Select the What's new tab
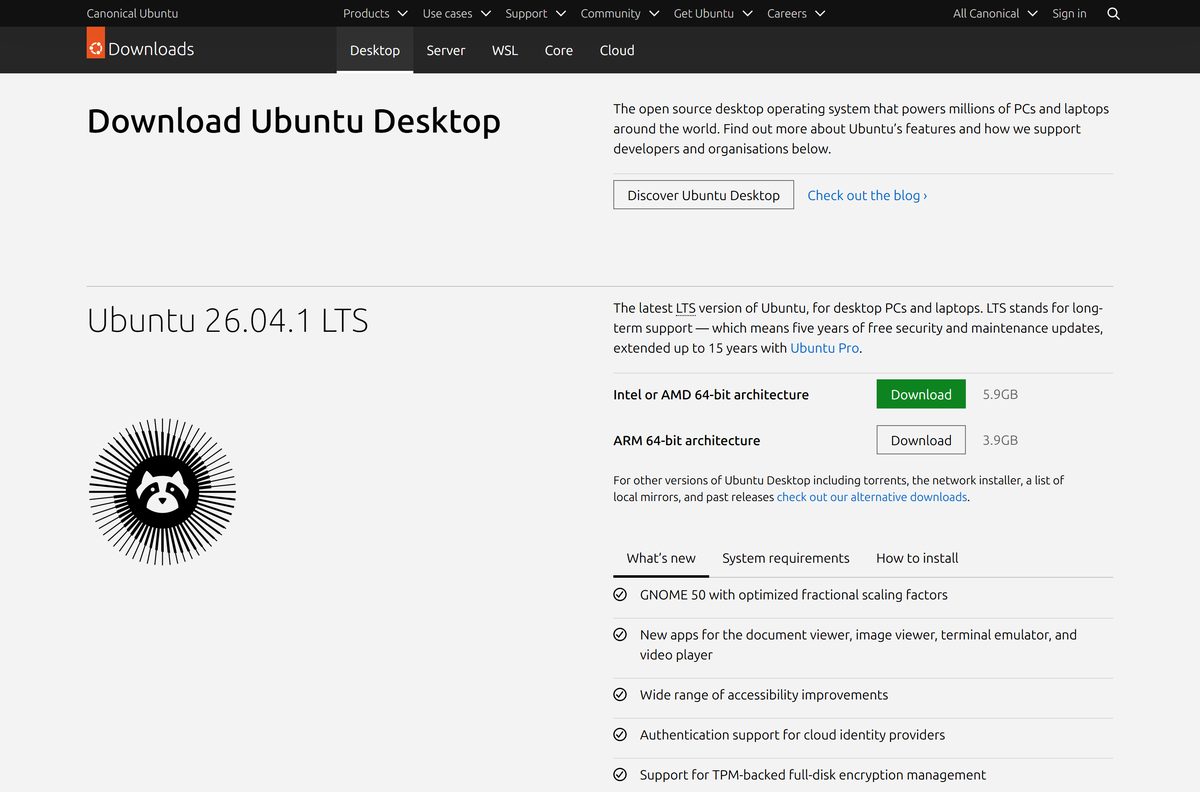 (x=661, y=558)
